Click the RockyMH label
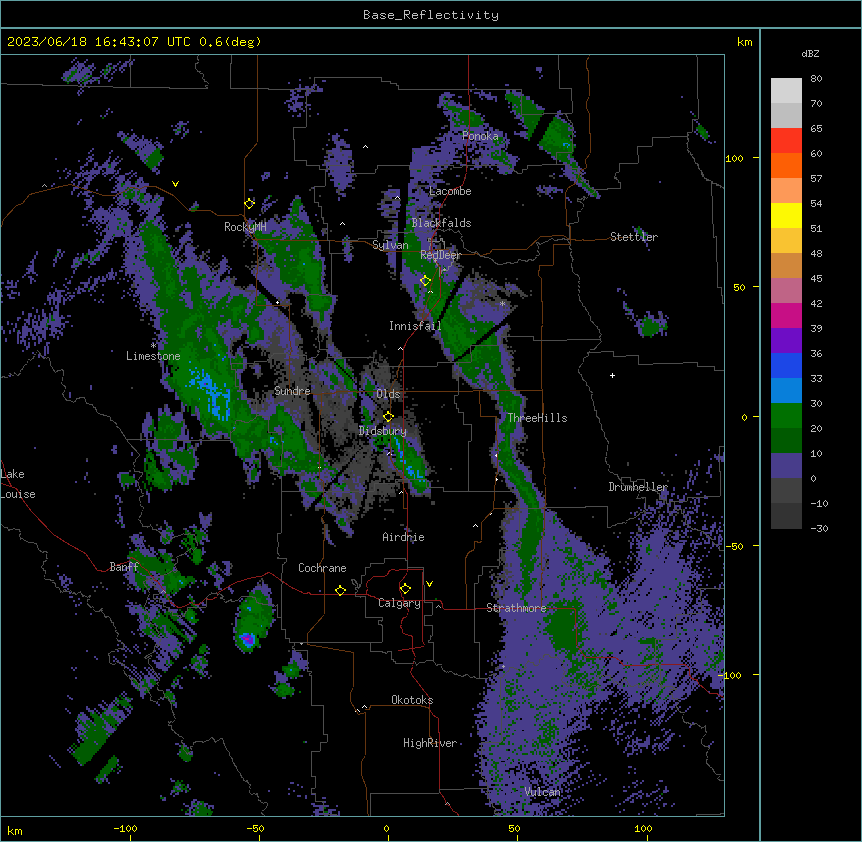 pos(245,227)
